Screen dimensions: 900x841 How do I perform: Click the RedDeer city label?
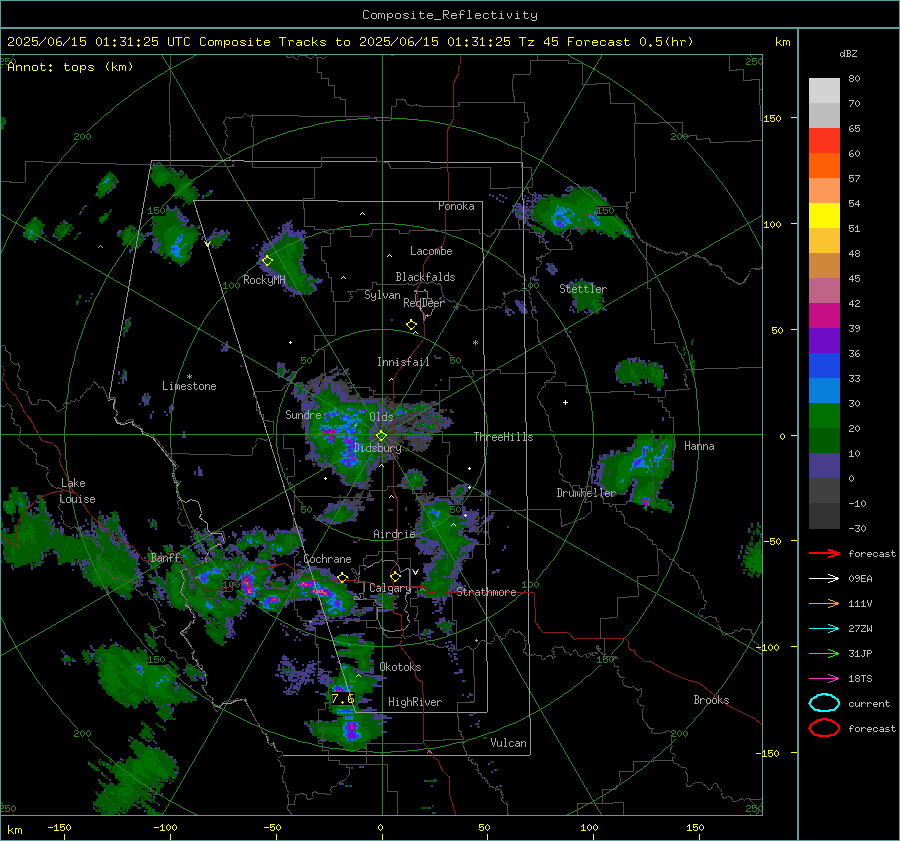tap(424, 303)
